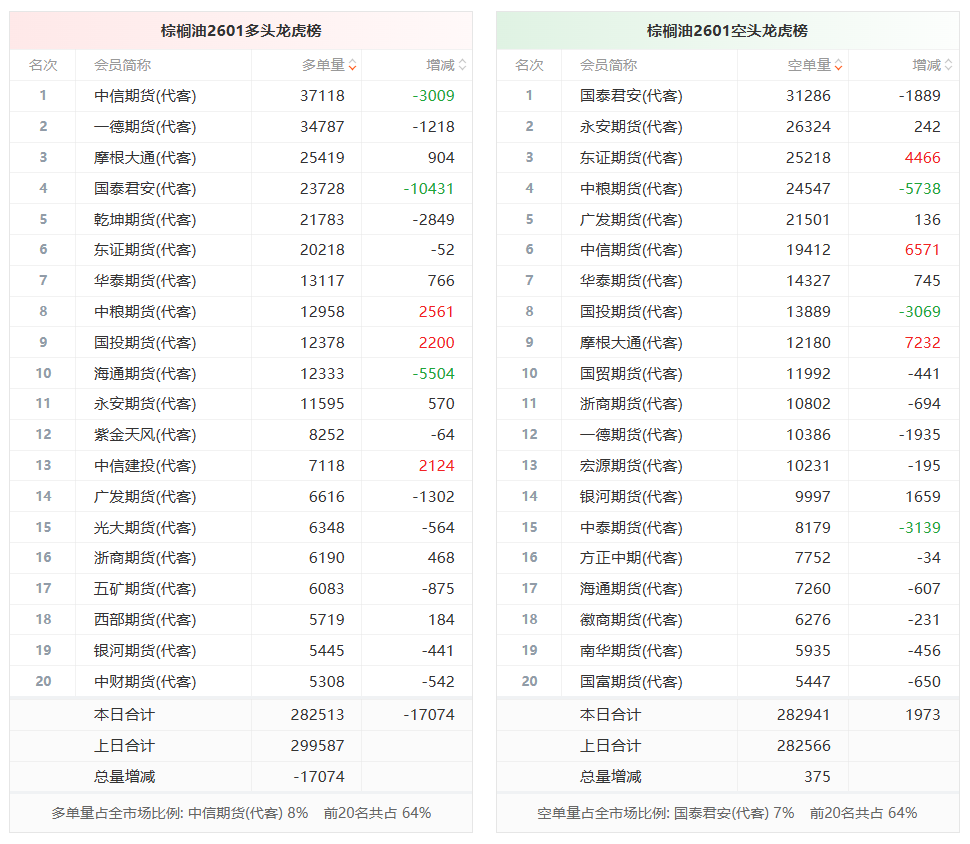Click red change value 2561

coord(437,312)
